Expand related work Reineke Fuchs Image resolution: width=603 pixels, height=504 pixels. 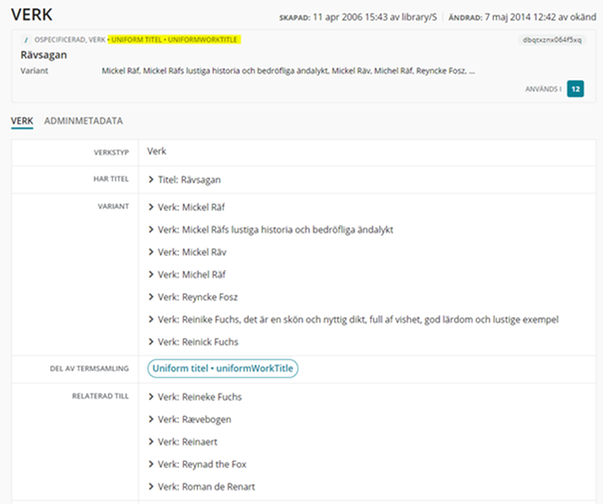150,397
